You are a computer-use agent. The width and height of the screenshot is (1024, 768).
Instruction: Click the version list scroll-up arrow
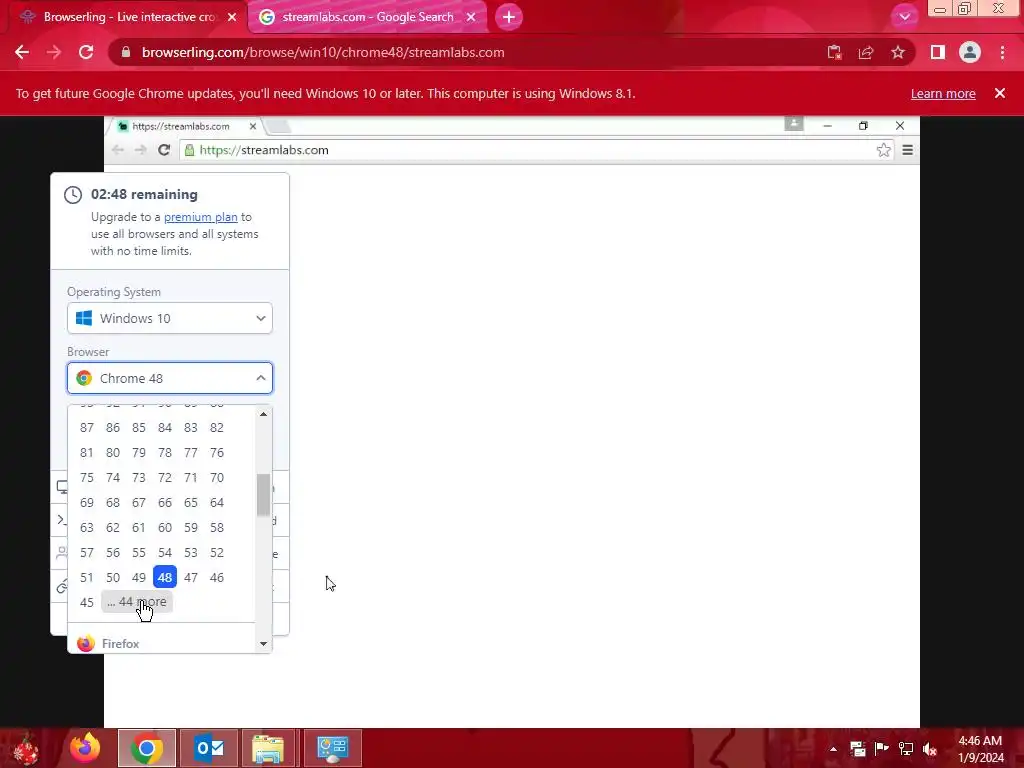coord(263,414)
